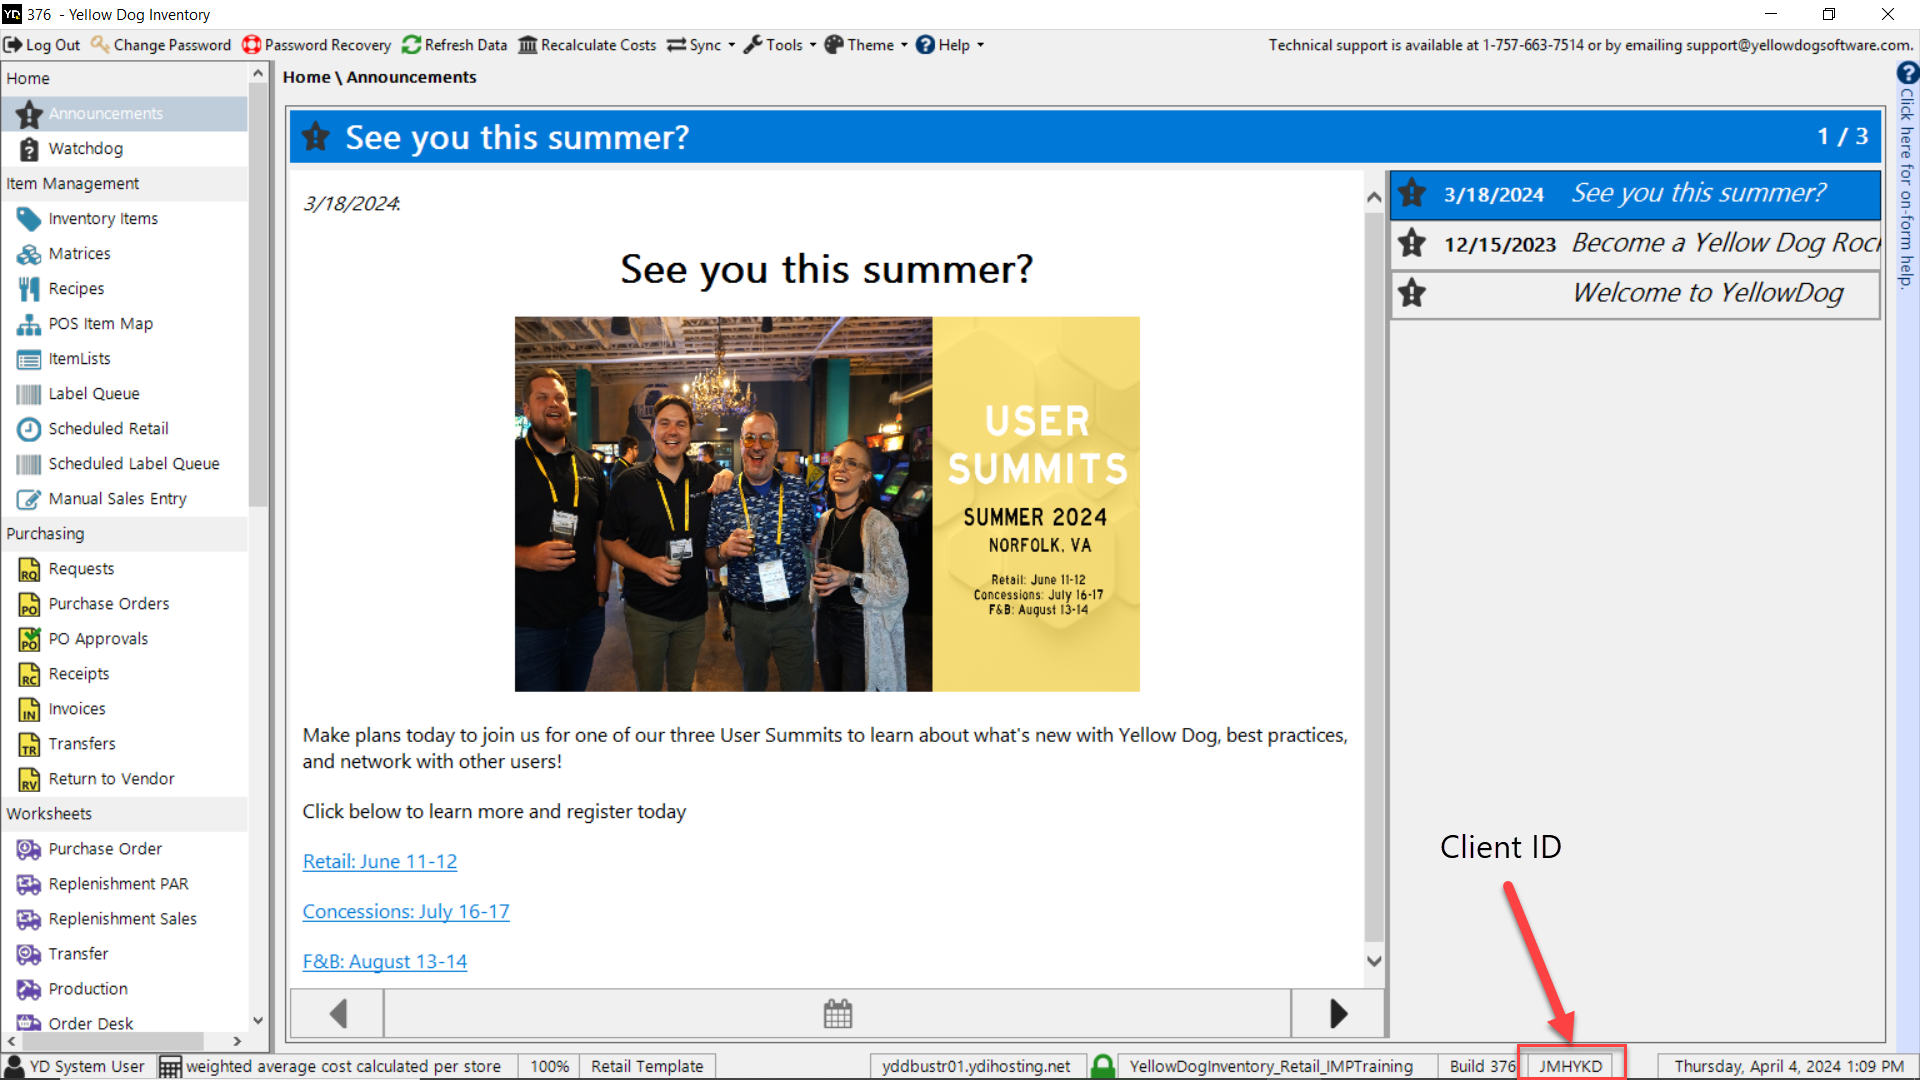Follow the Concessions: July 16-17 link

[406, 912]
